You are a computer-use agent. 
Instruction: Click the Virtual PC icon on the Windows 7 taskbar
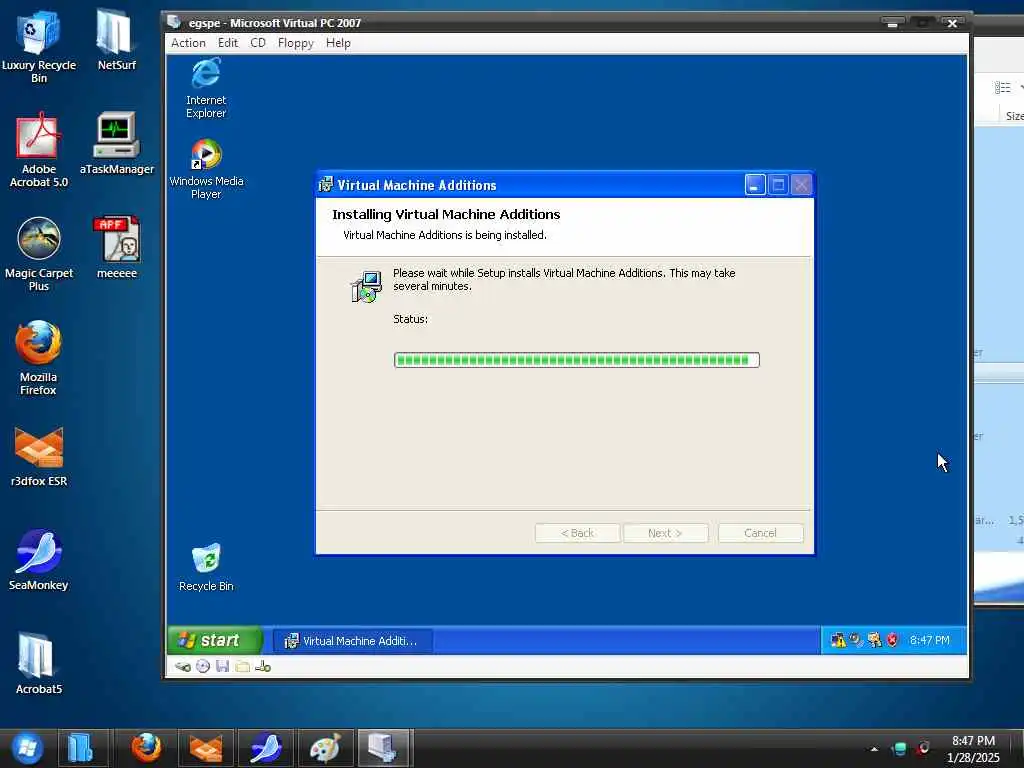384,748
